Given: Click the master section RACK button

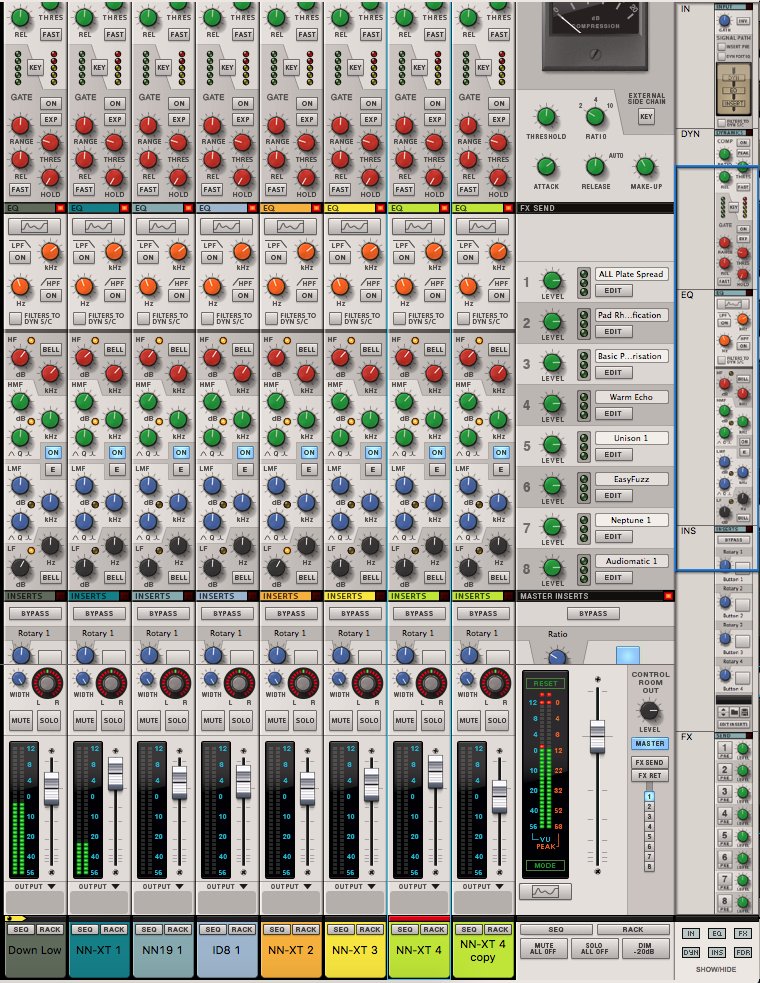Looking at the screenshot, I should click(633, 930).
